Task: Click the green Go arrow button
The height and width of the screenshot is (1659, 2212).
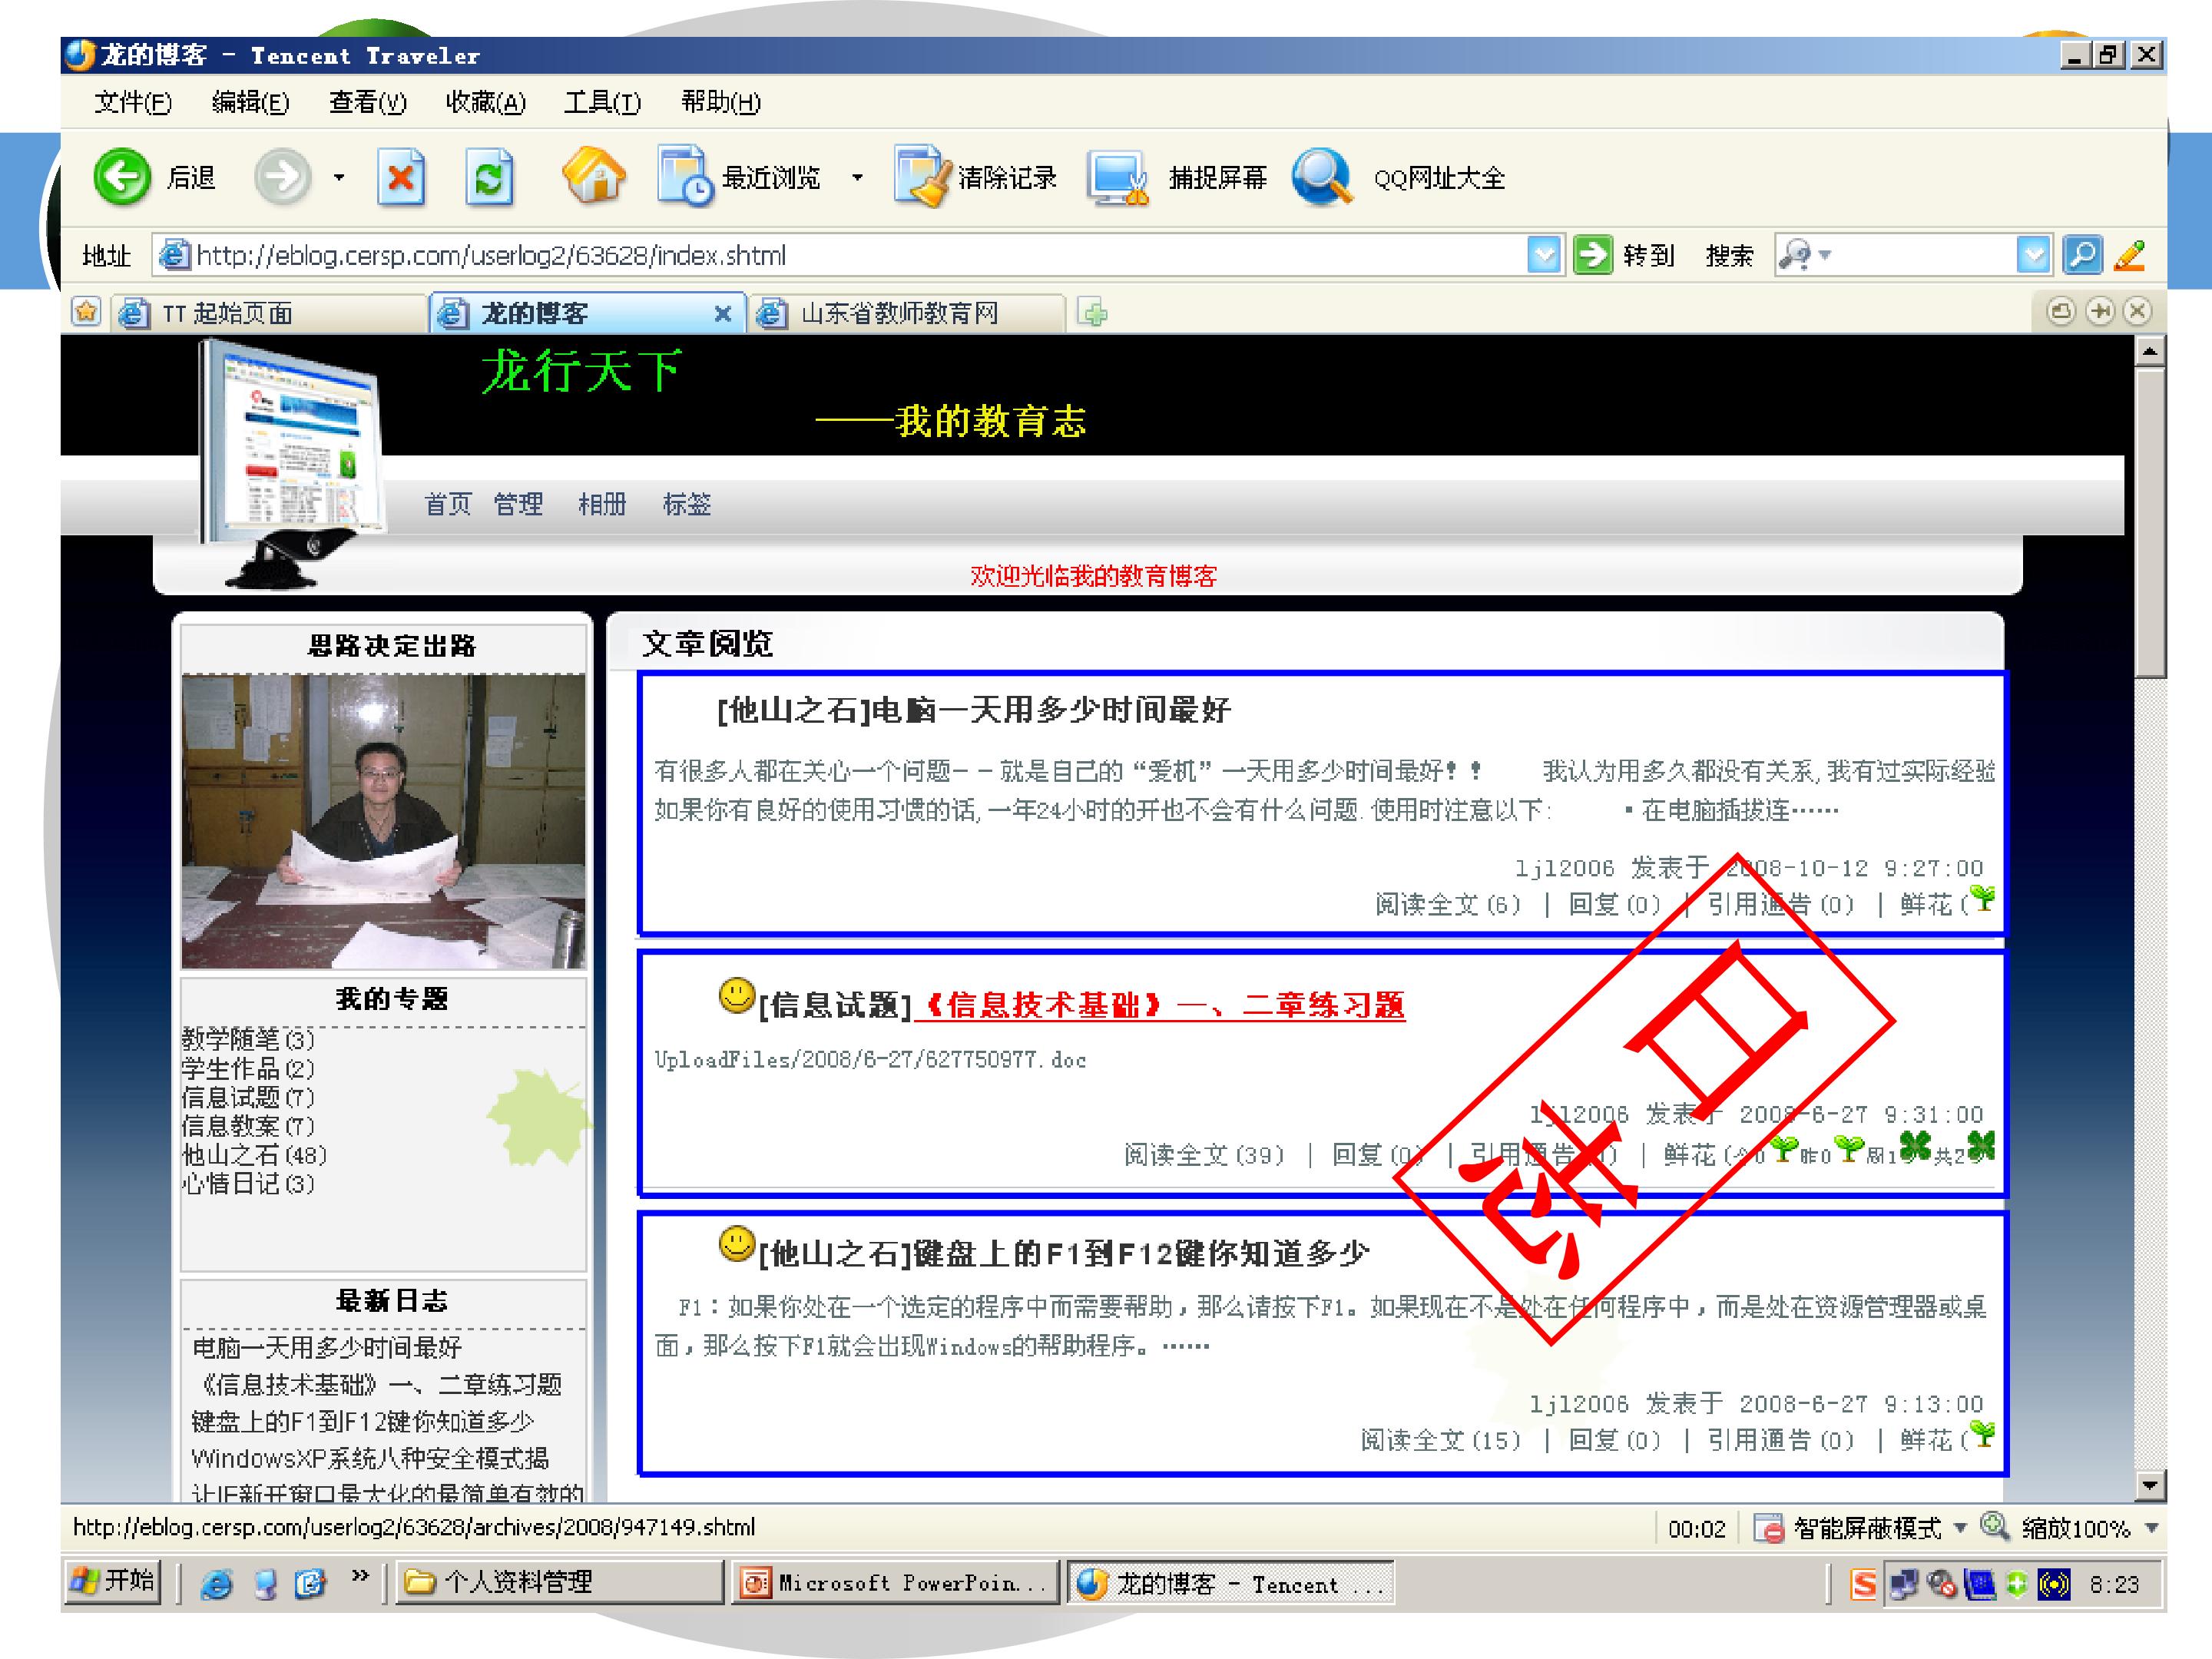Action: pyautogui.click(x=1593, y=255)
